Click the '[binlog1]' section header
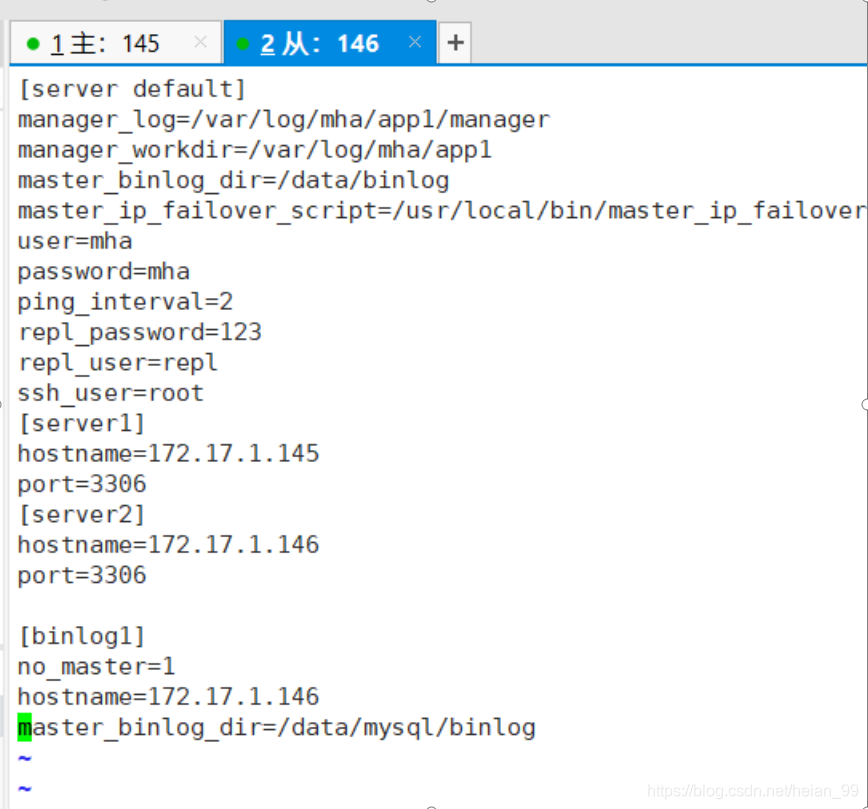This screenshot has height=809, width=868. point(82,636)
